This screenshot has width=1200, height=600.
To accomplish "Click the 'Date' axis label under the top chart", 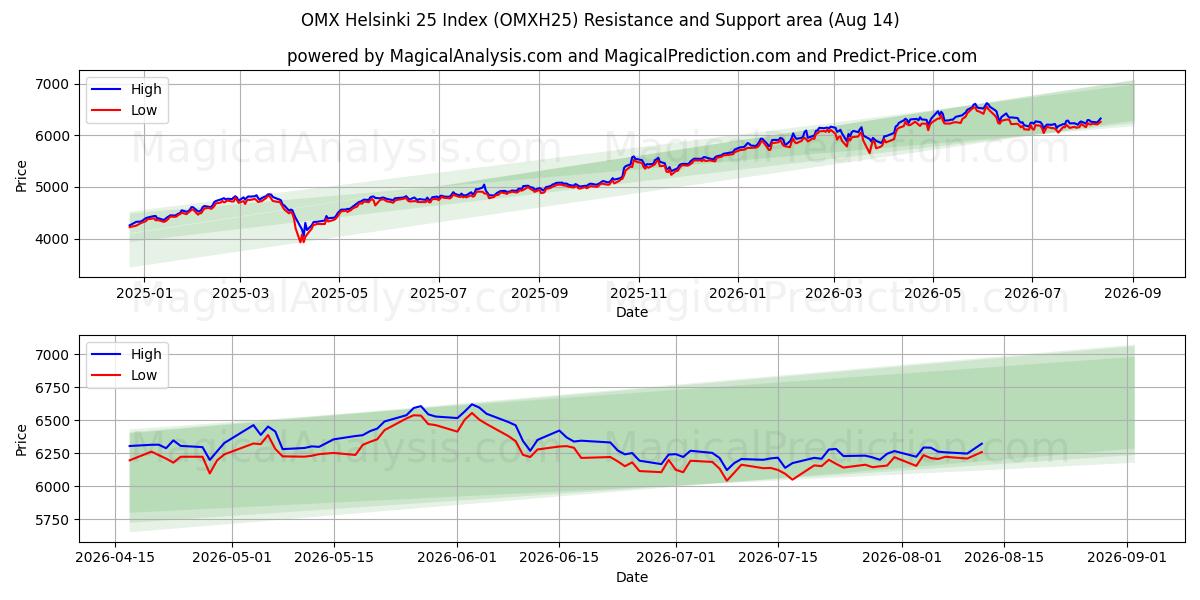I will coord(632,312).
